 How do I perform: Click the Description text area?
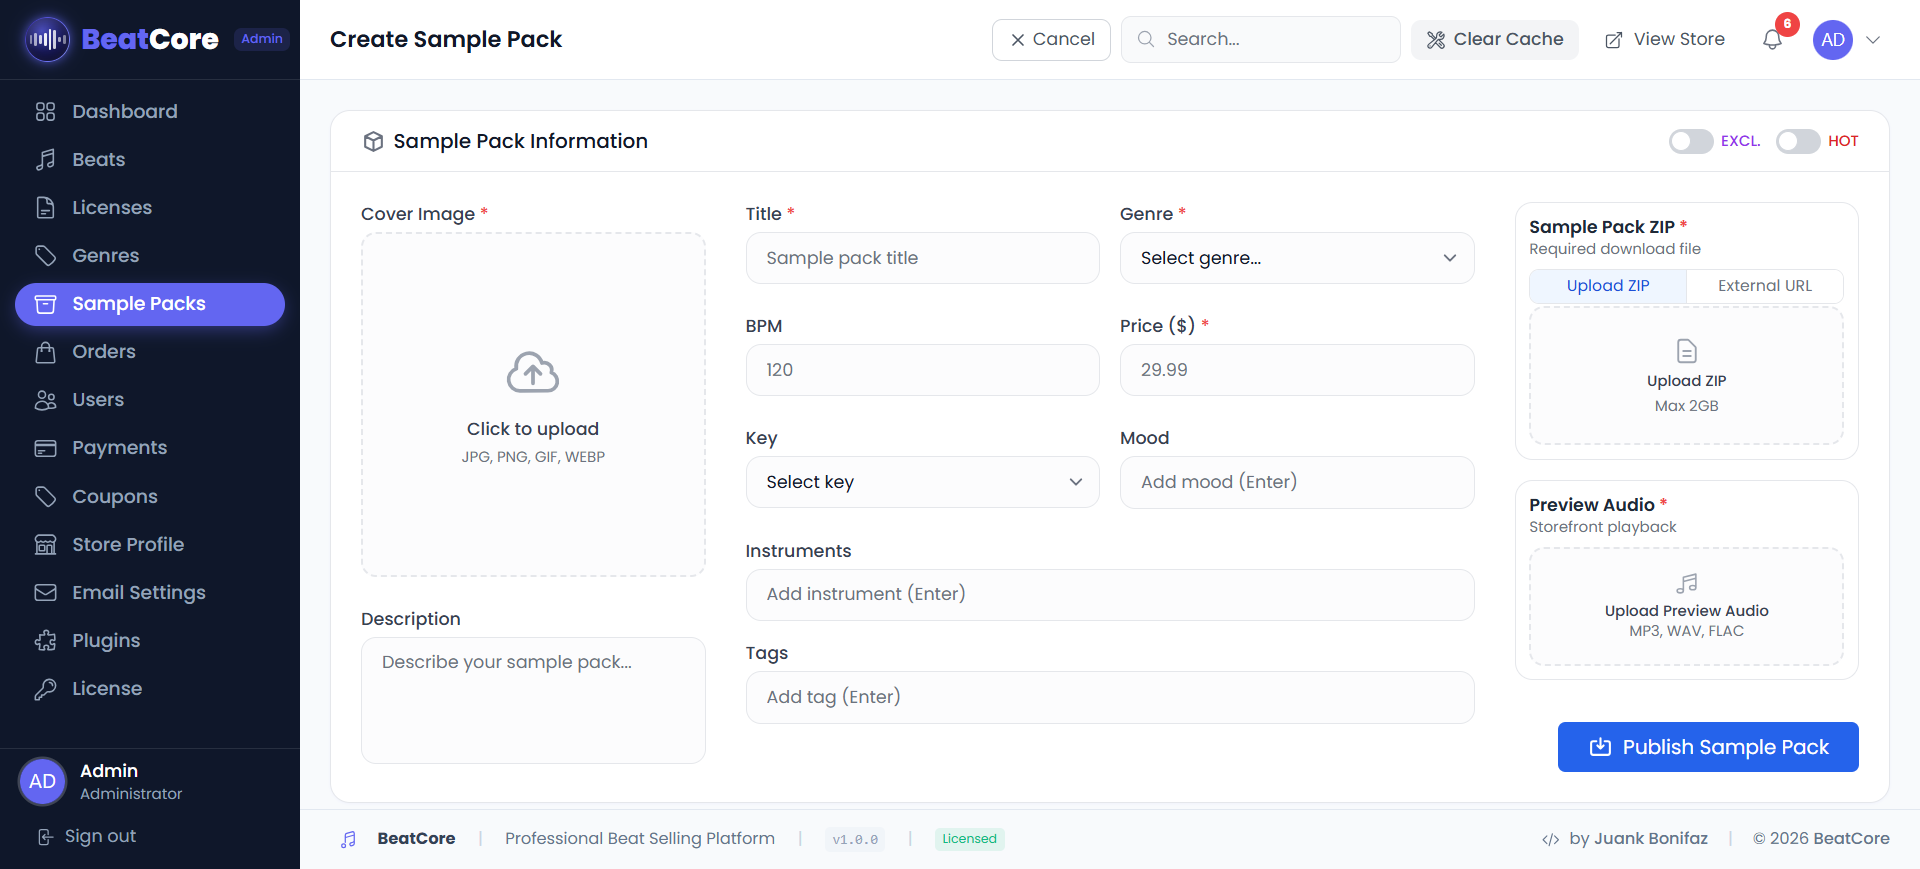click(x=533, y=700)
